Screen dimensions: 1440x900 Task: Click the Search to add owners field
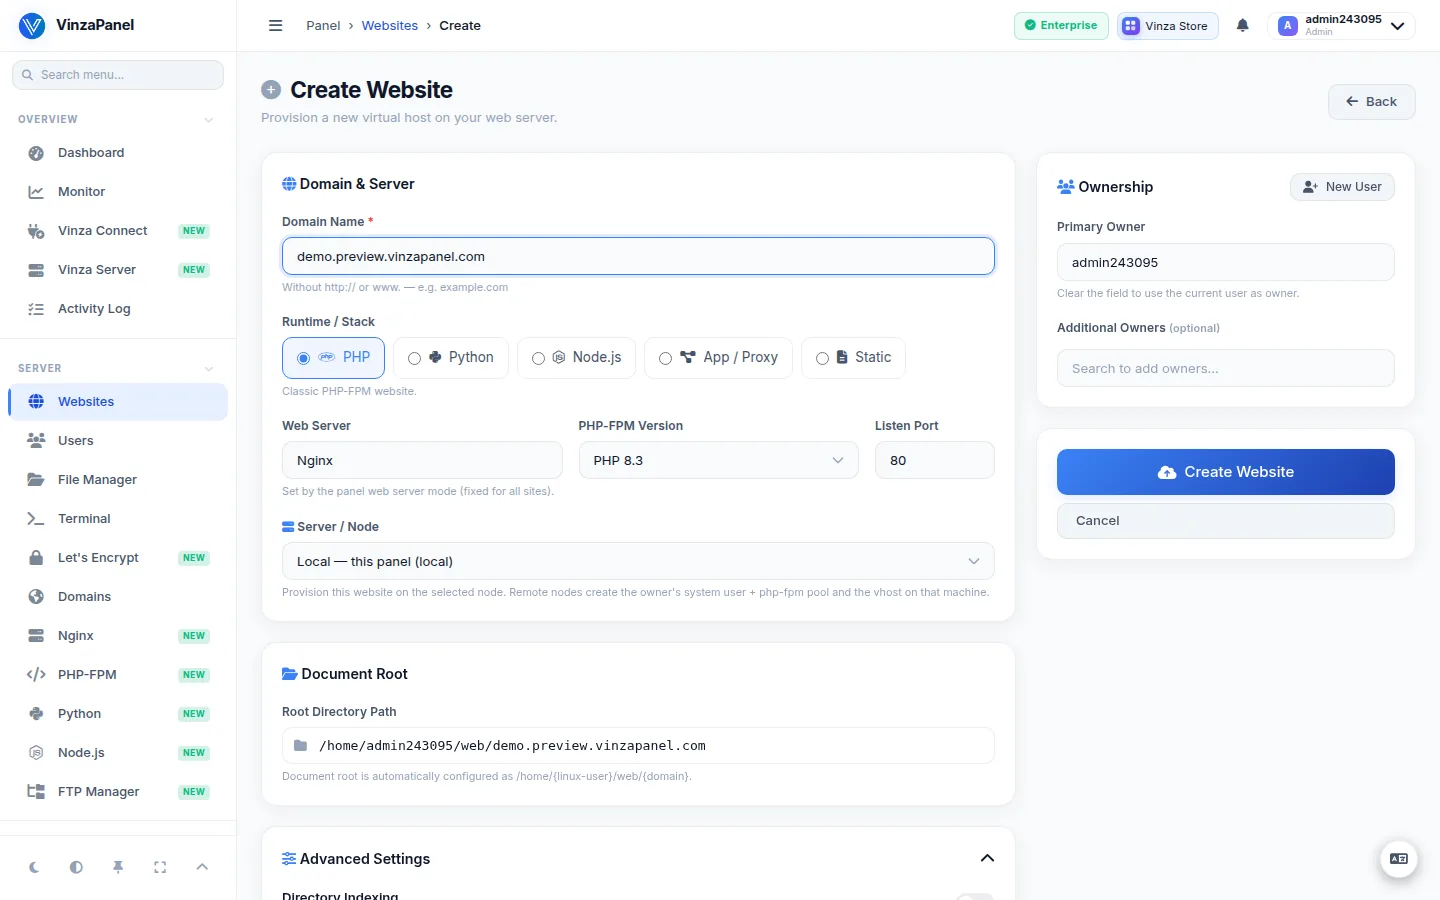1226,368
